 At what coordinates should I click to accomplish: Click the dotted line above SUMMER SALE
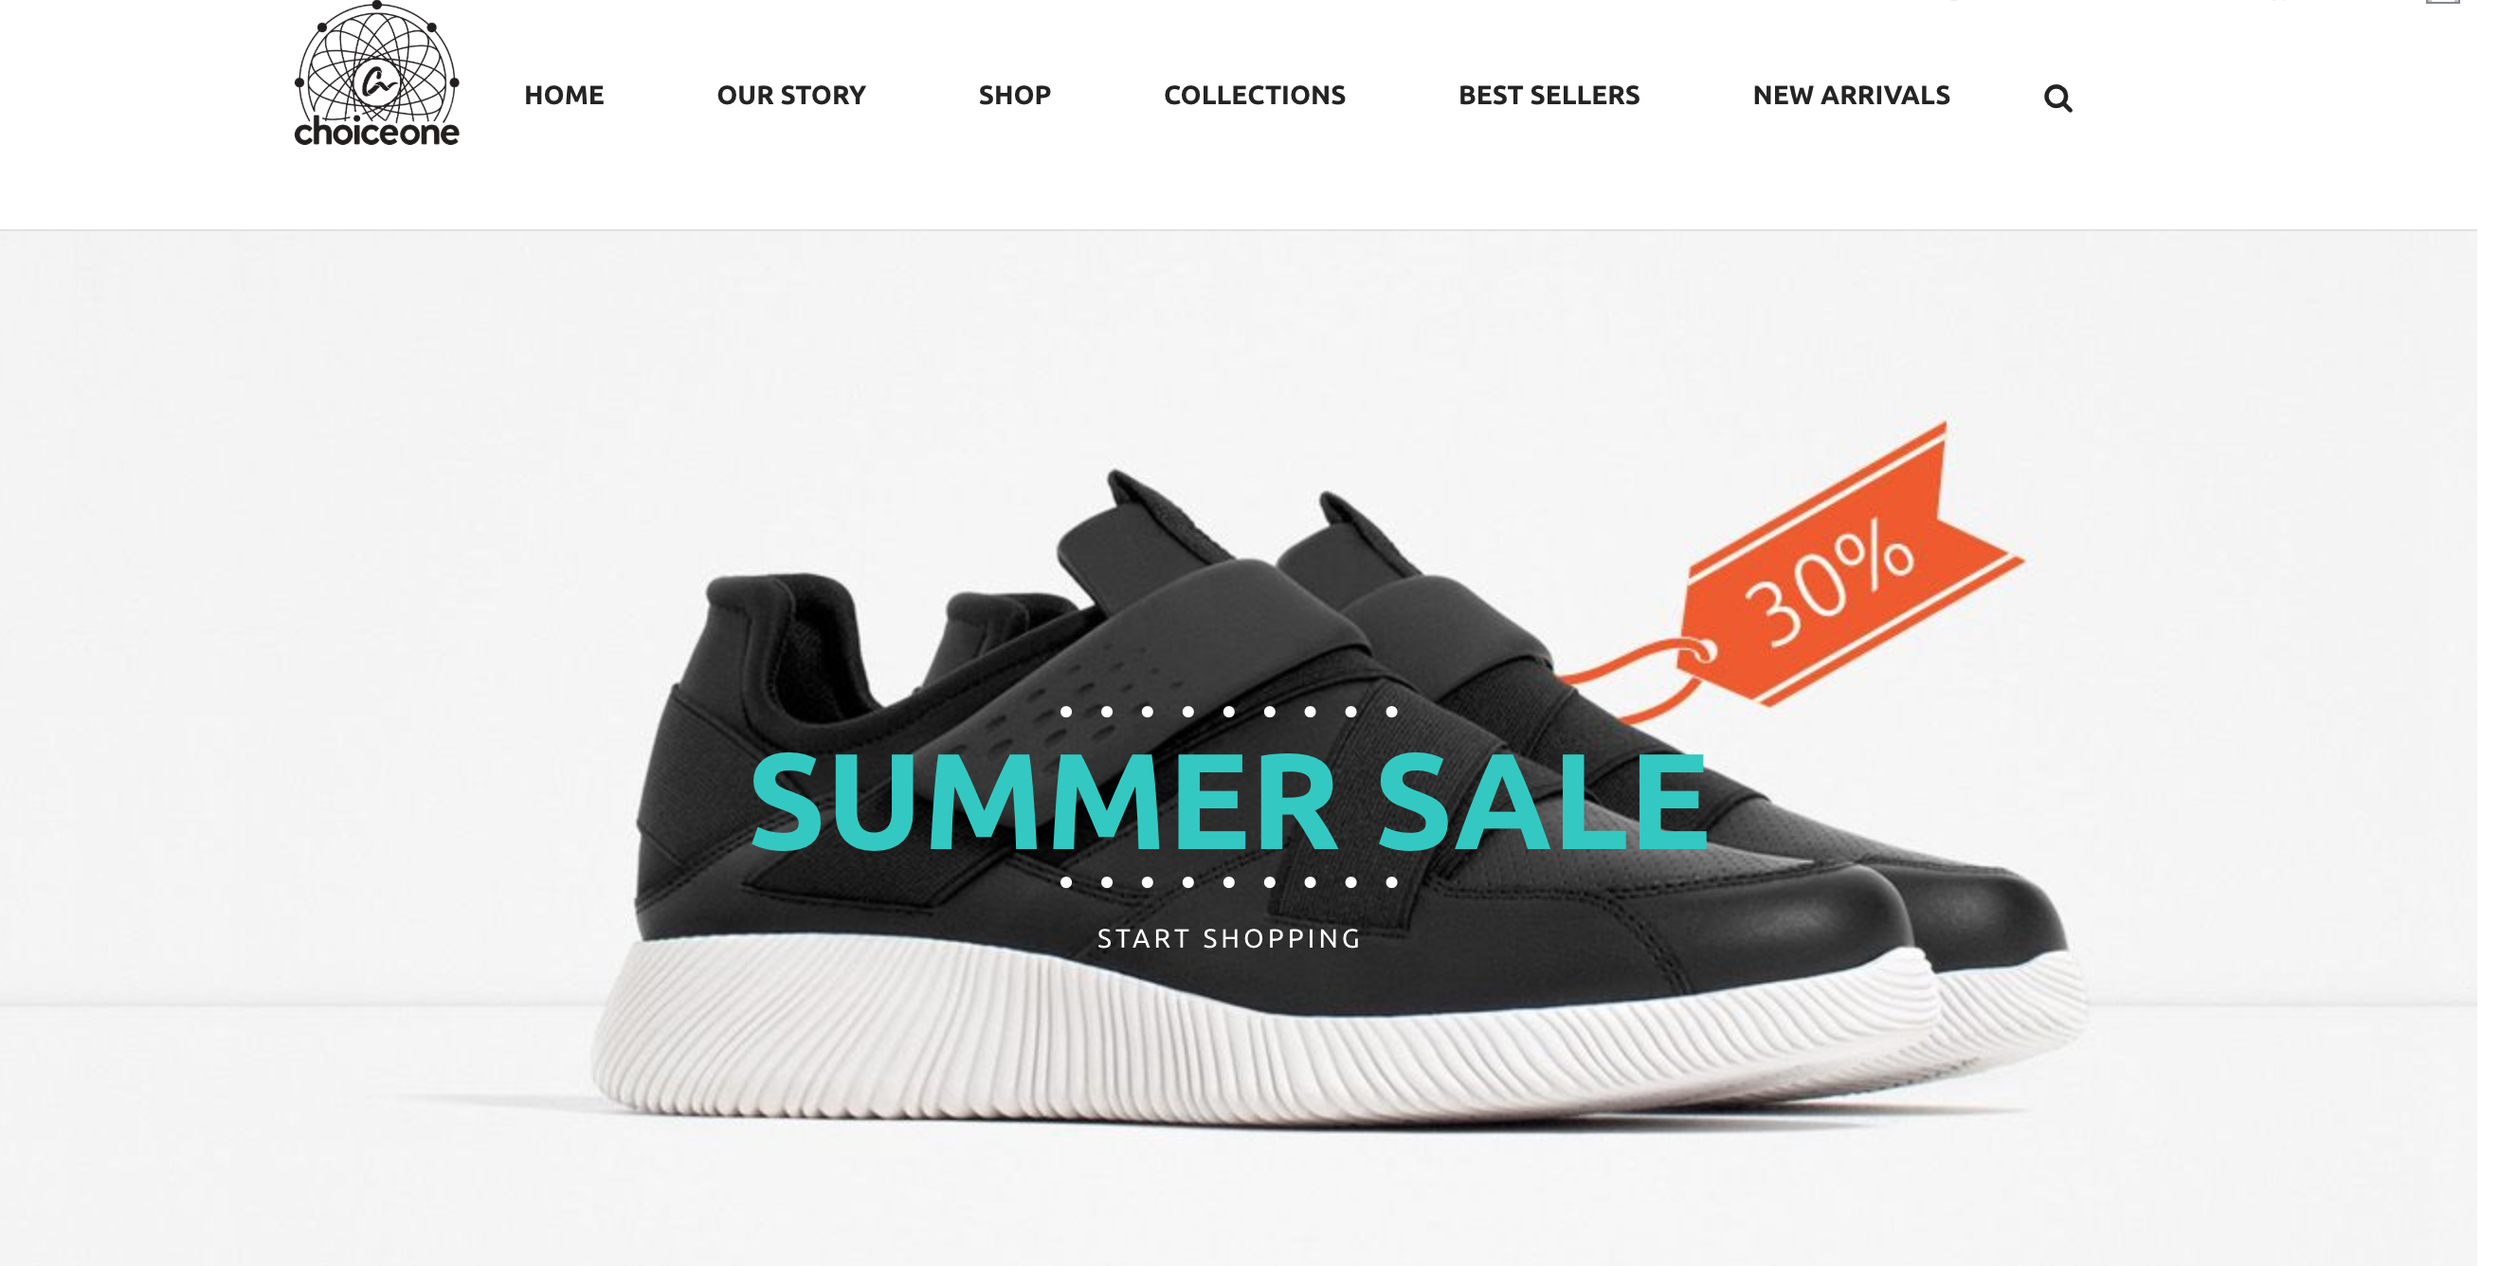1228,712
